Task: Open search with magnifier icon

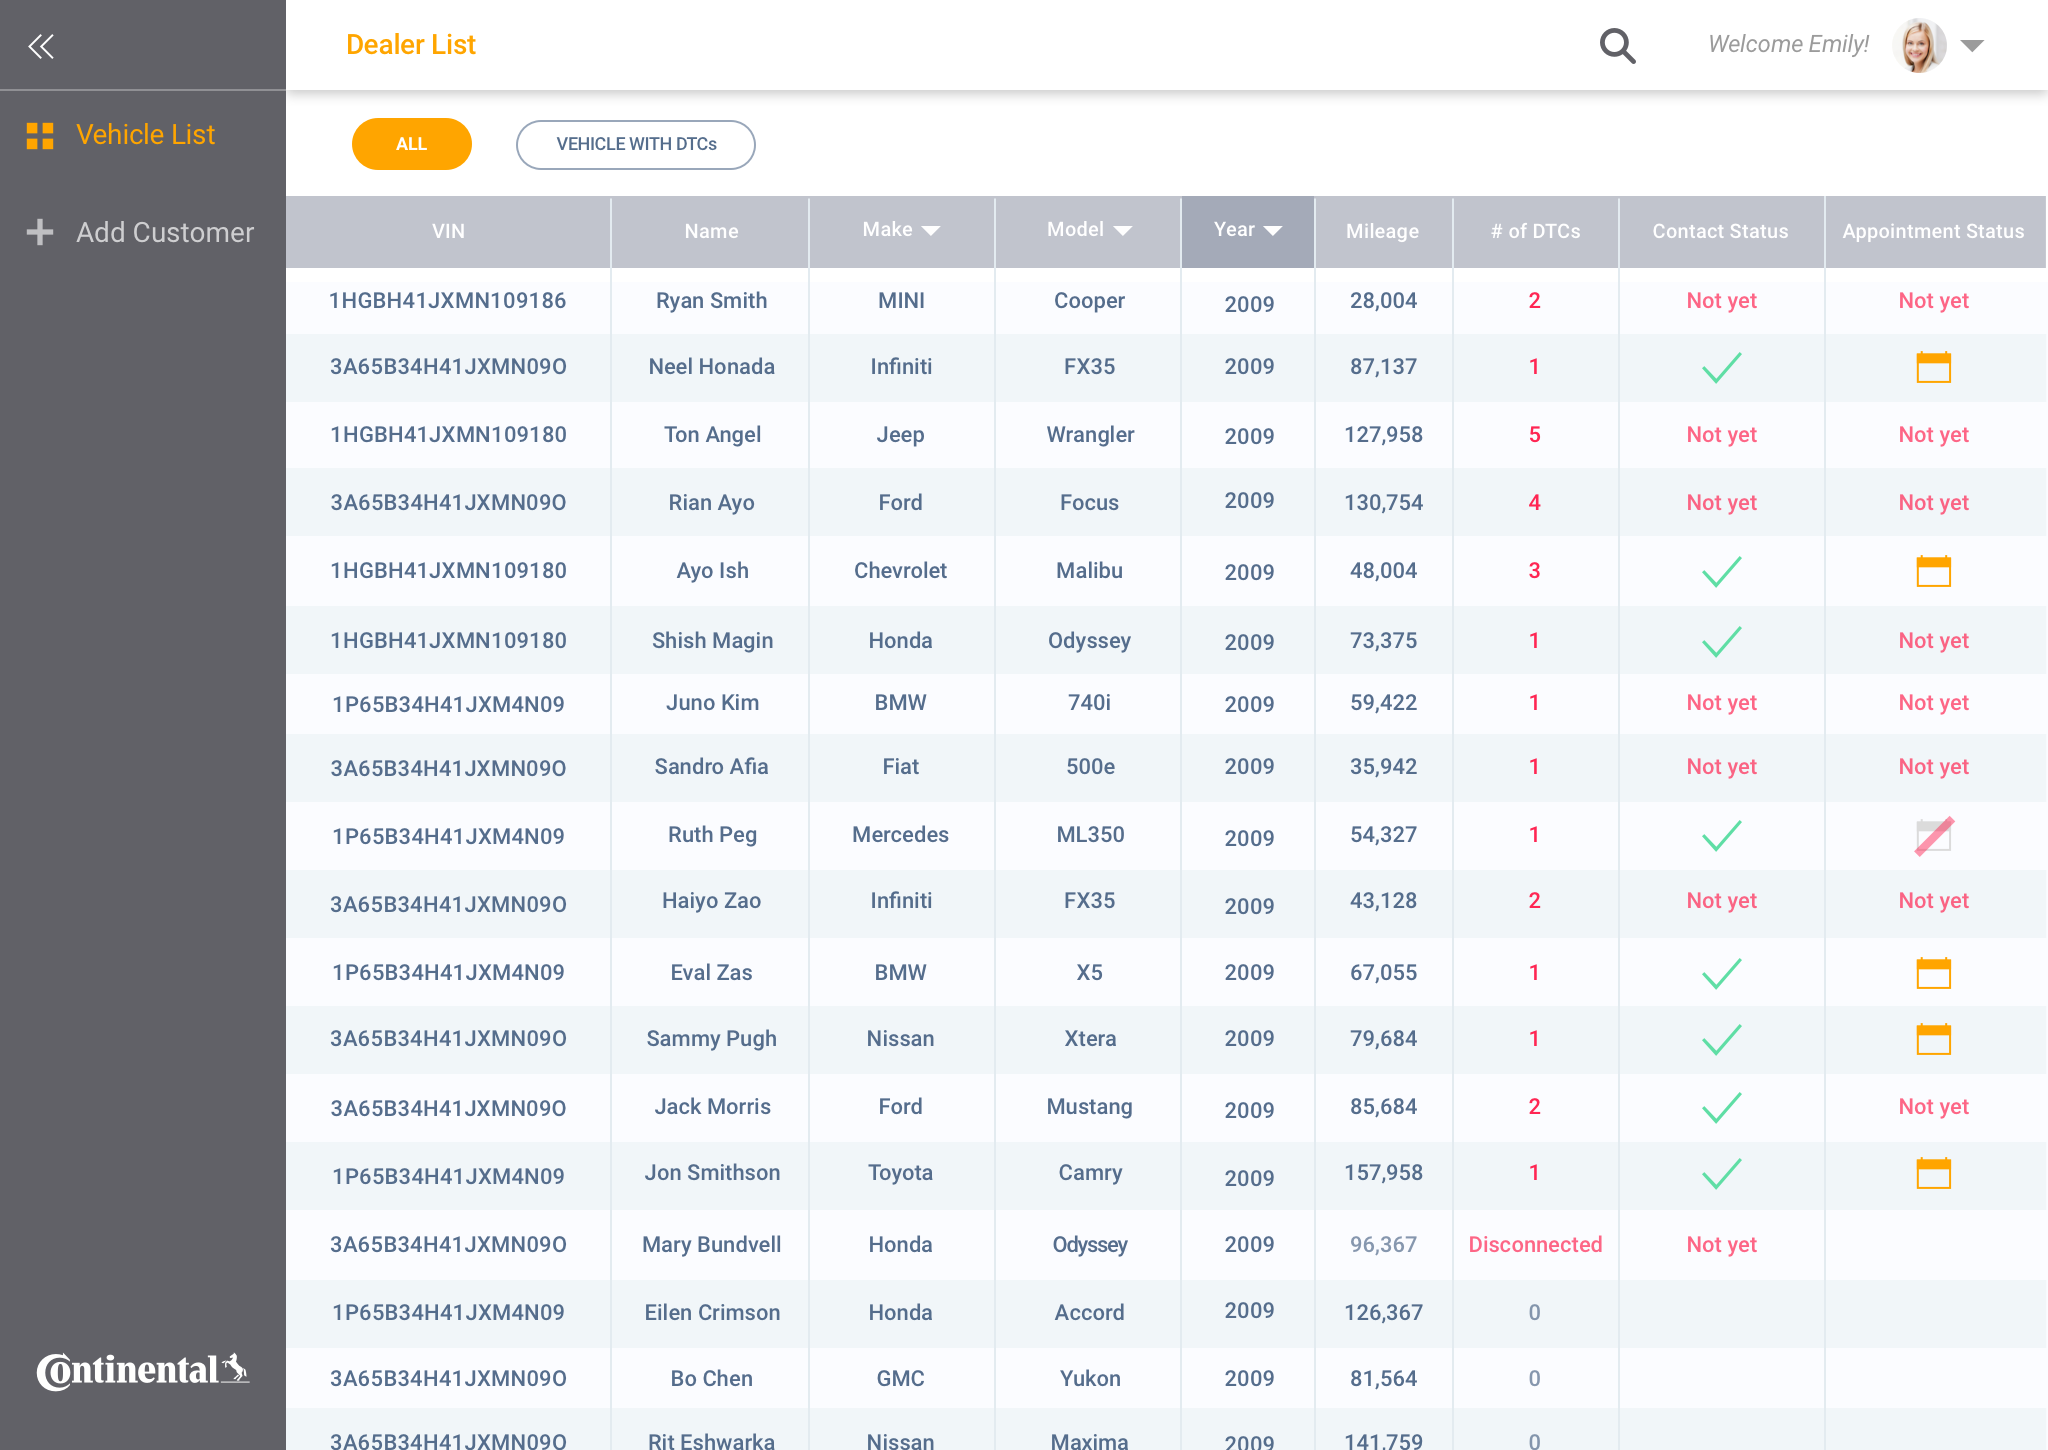Action: pyautogui.click(x=1617, y=45)
